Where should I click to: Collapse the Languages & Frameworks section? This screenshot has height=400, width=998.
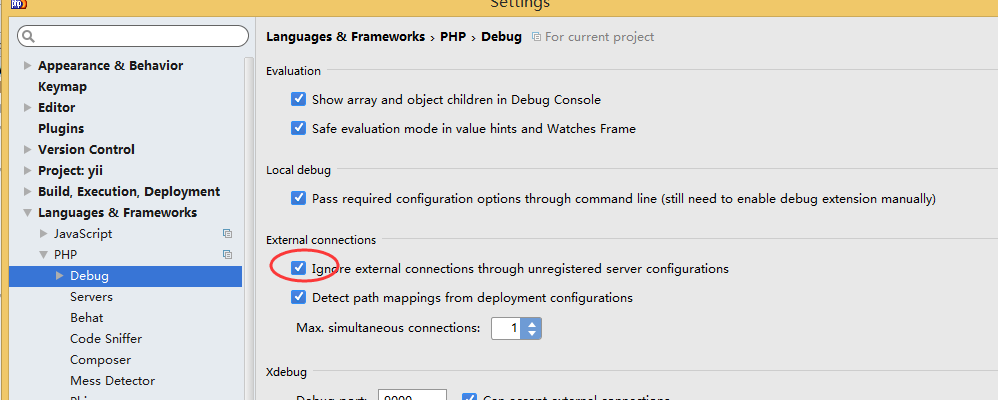tap(27, 213)
